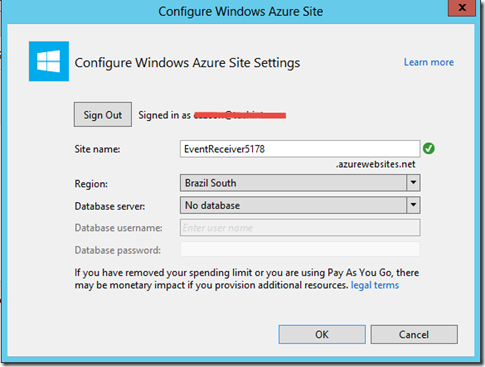Click the Database password field
The width and height of the screenshot is (485, 367).
point(300,250)
